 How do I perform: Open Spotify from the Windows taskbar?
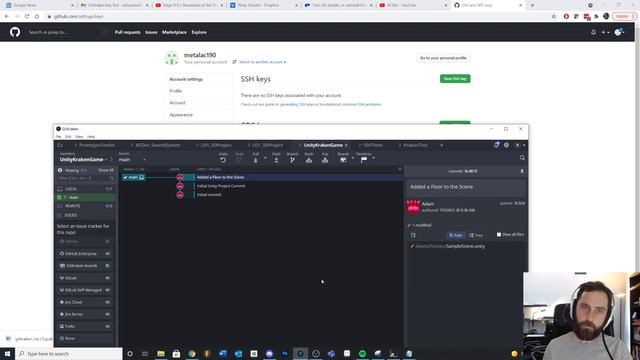(362, 353)
